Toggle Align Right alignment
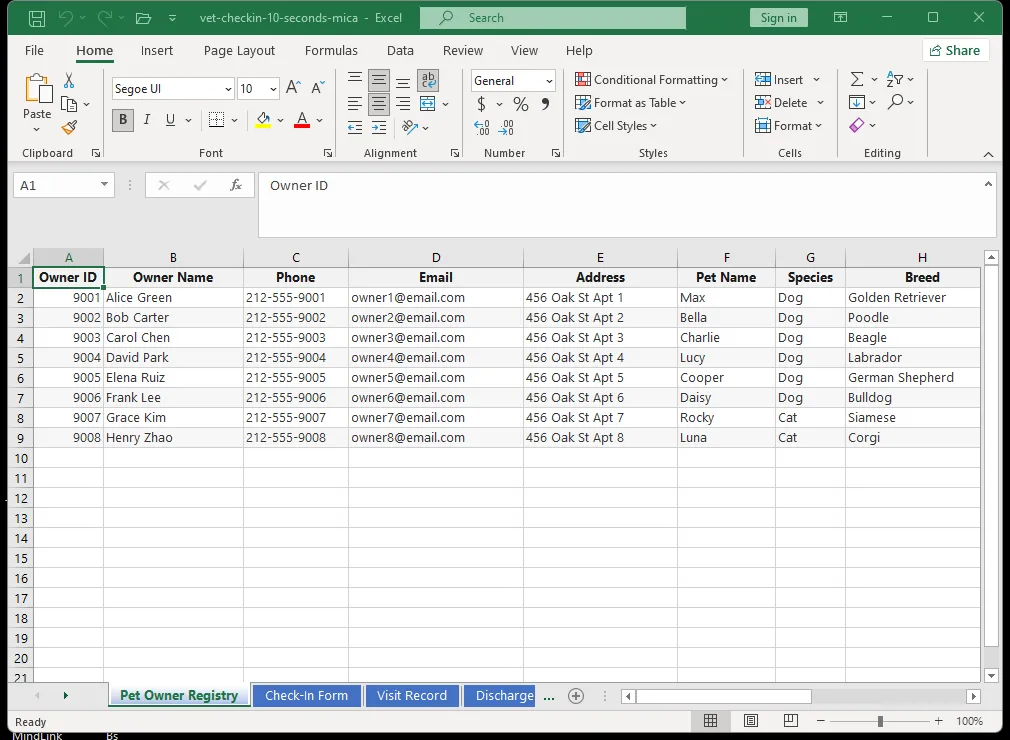 tap(403, 104)
